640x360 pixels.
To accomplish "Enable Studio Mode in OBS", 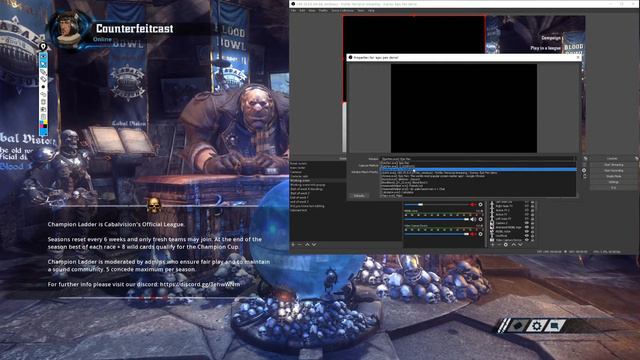I will (613, 176).
